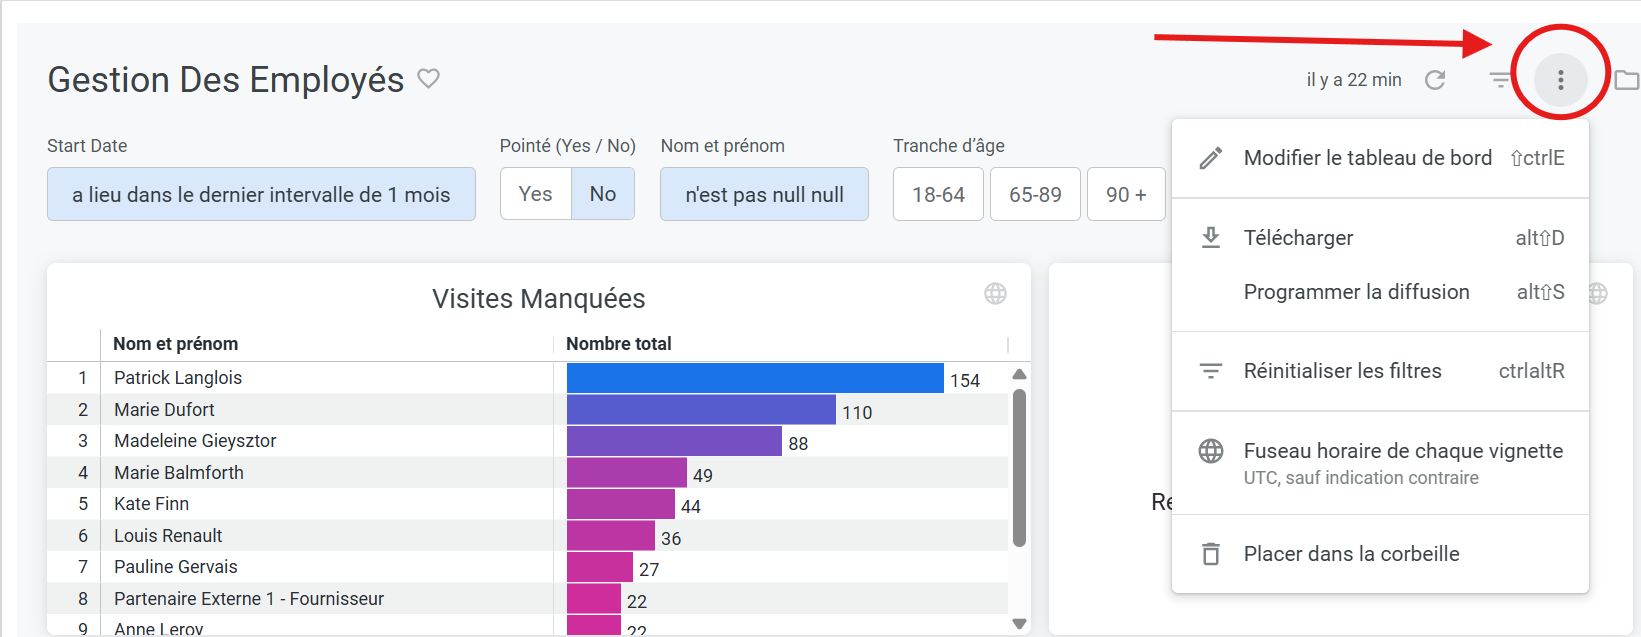The width and height of the screenshot is (1641, 637).
Task: Click Réinitialiser les filtres option
Action: click(x=1342, y=371)
